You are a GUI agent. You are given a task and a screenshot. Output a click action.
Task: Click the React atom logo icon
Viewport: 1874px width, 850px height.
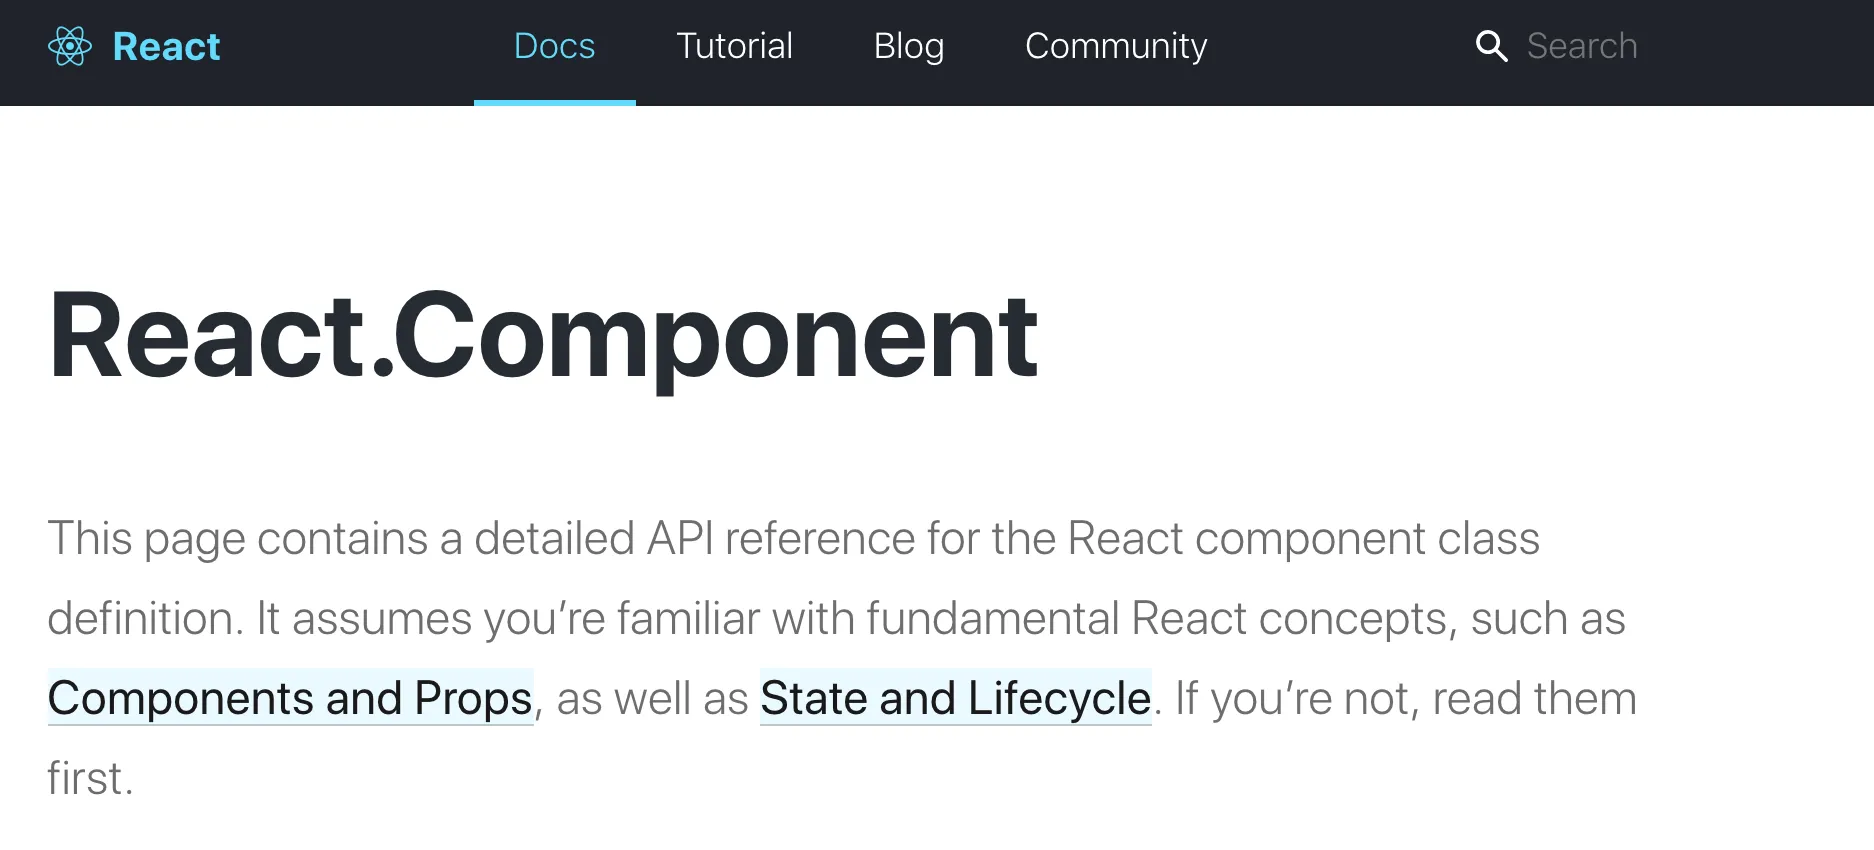pos(70,46)
